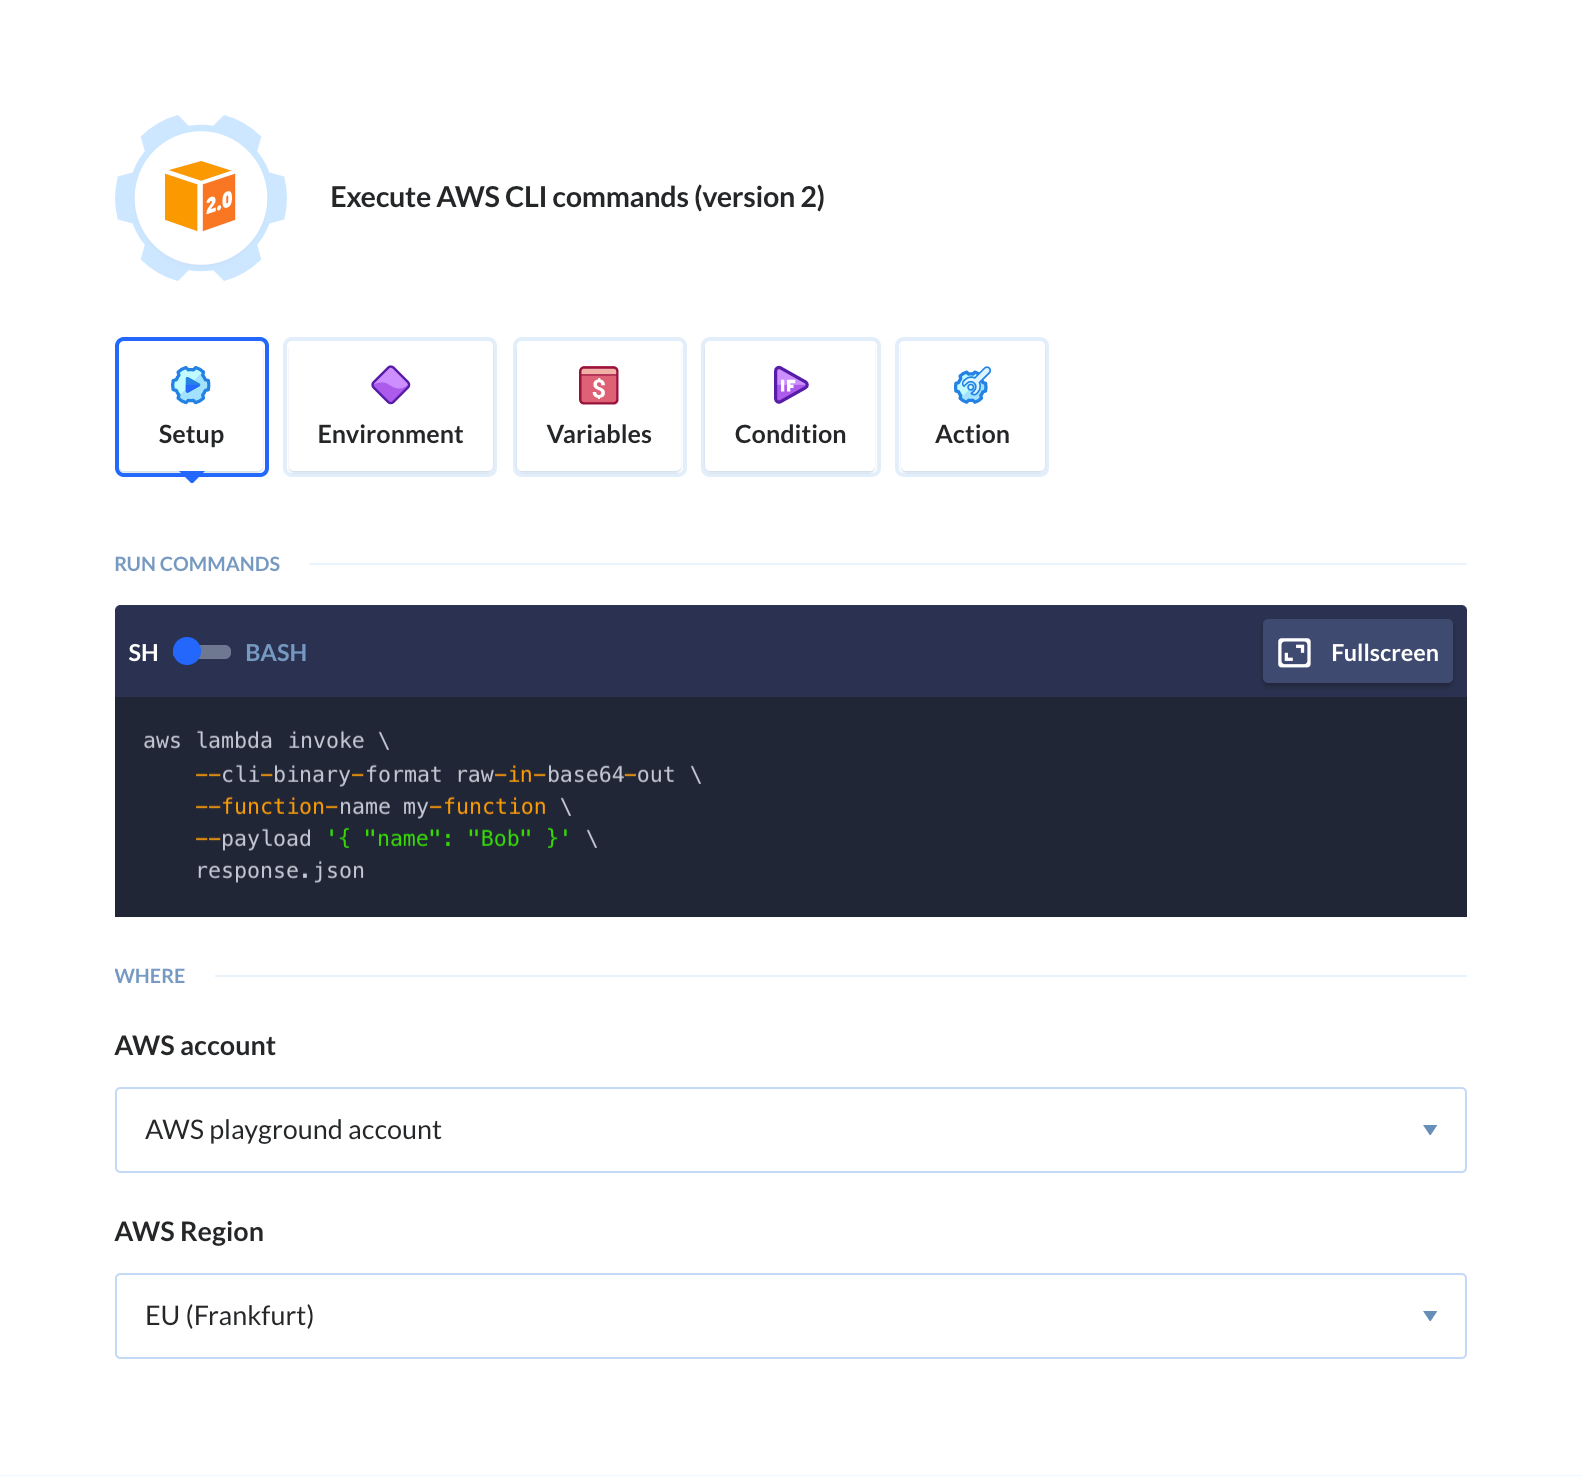Open the AWS Region dropdown

(791, 1316)
